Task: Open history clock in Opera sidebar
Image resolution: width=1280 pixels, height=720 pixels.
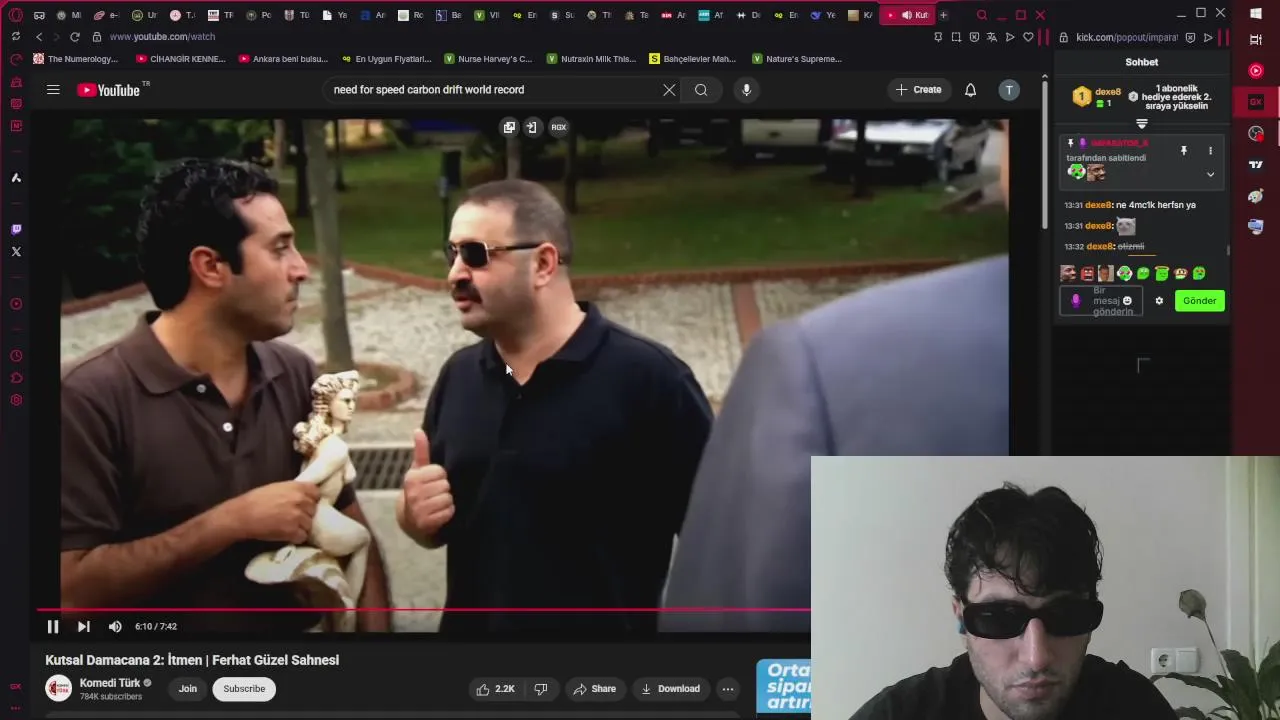Action: click(x=16, y=356)
